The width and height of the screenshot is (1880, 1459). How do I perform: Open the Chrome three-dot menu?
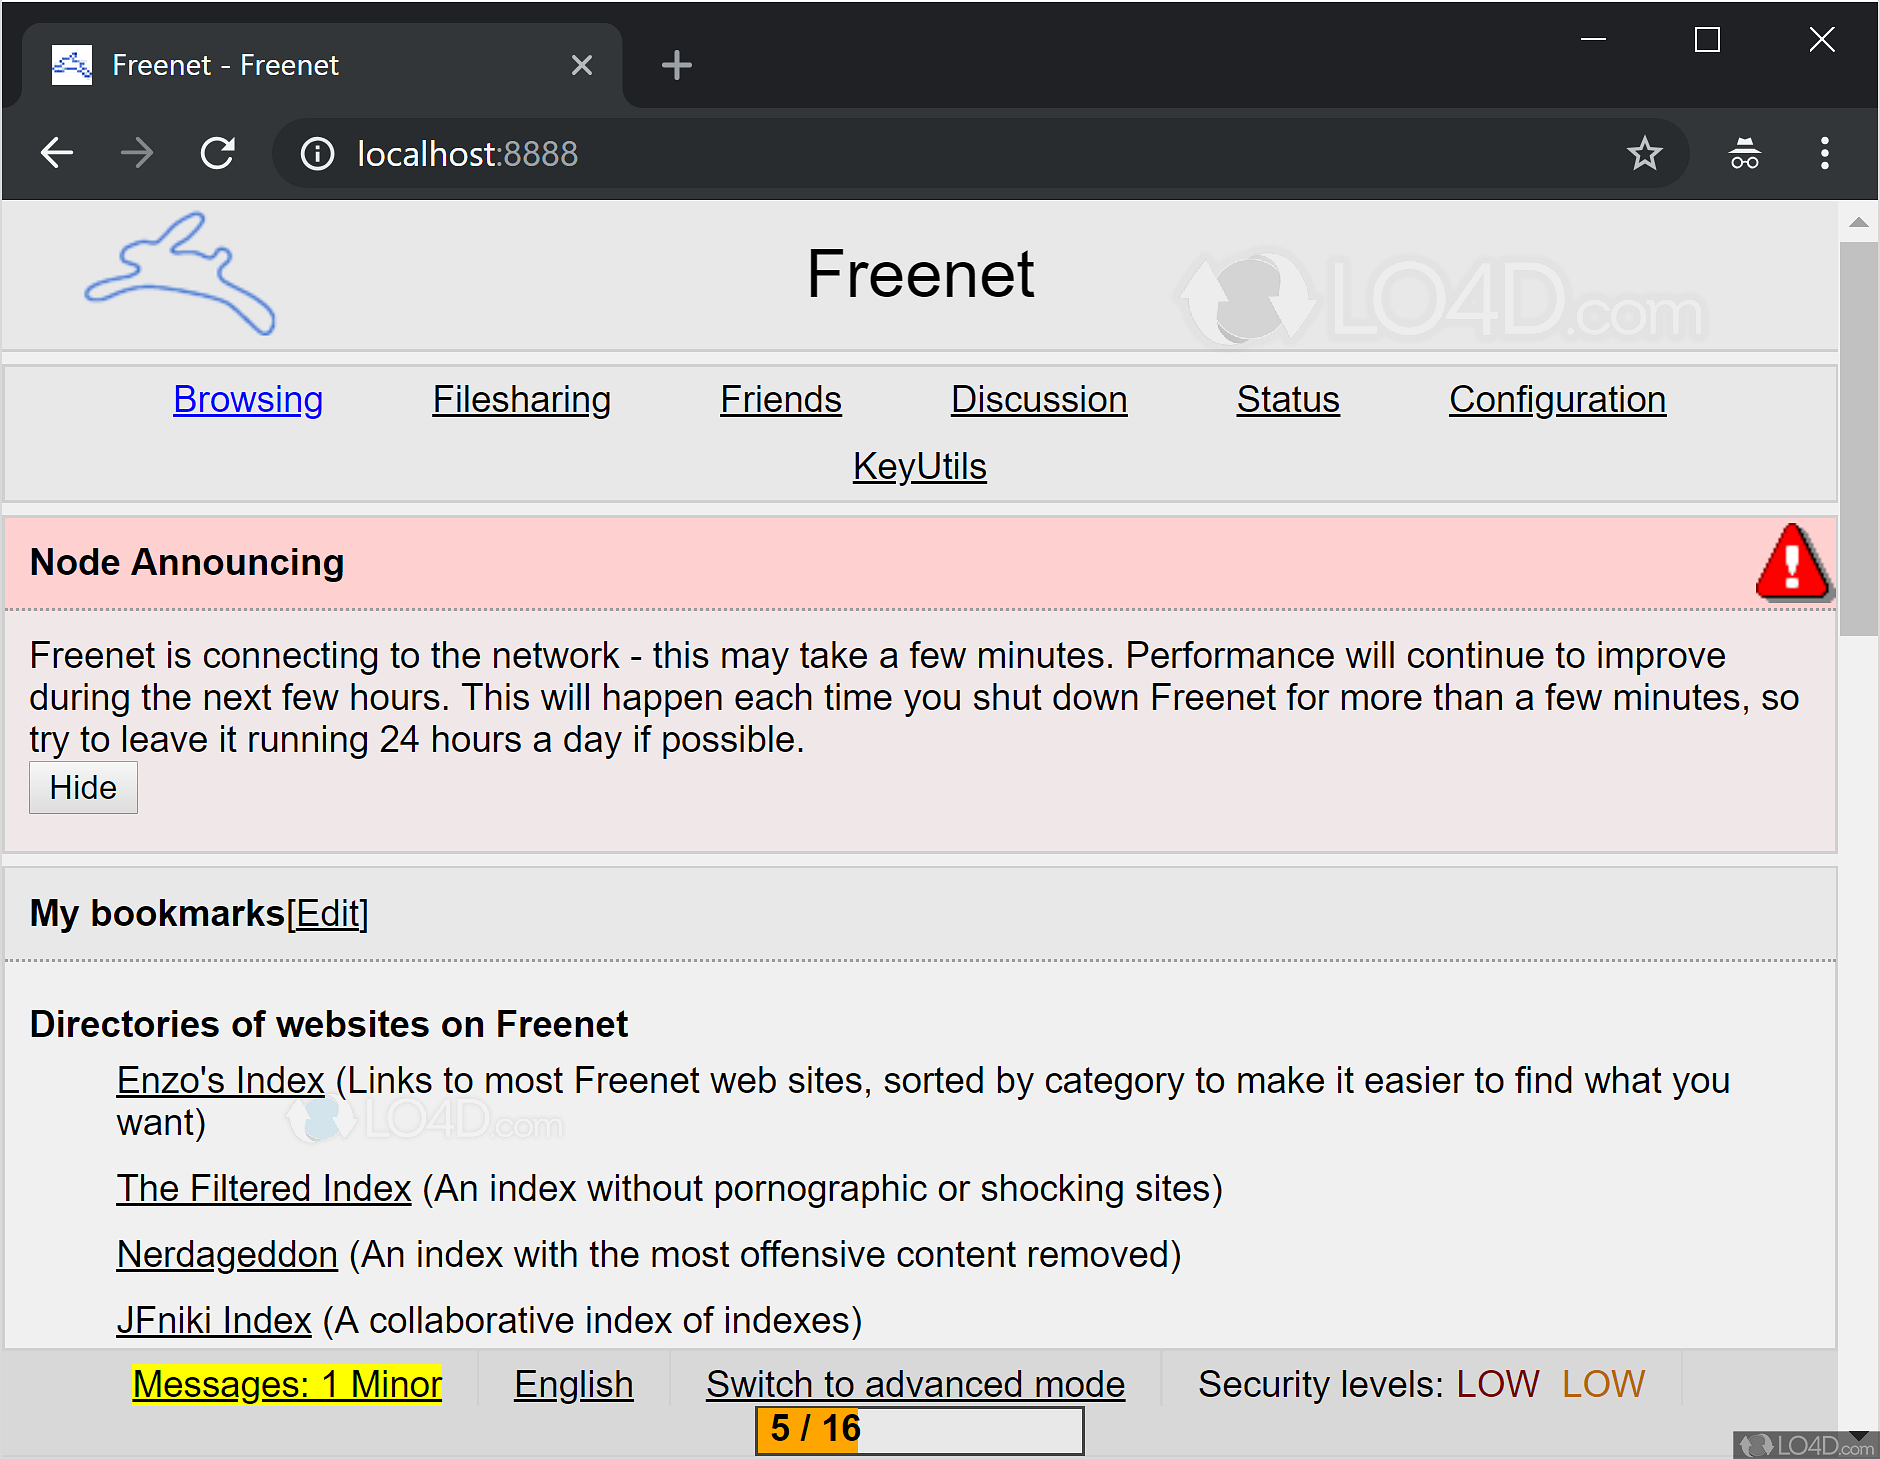[x=1824, y=153]
